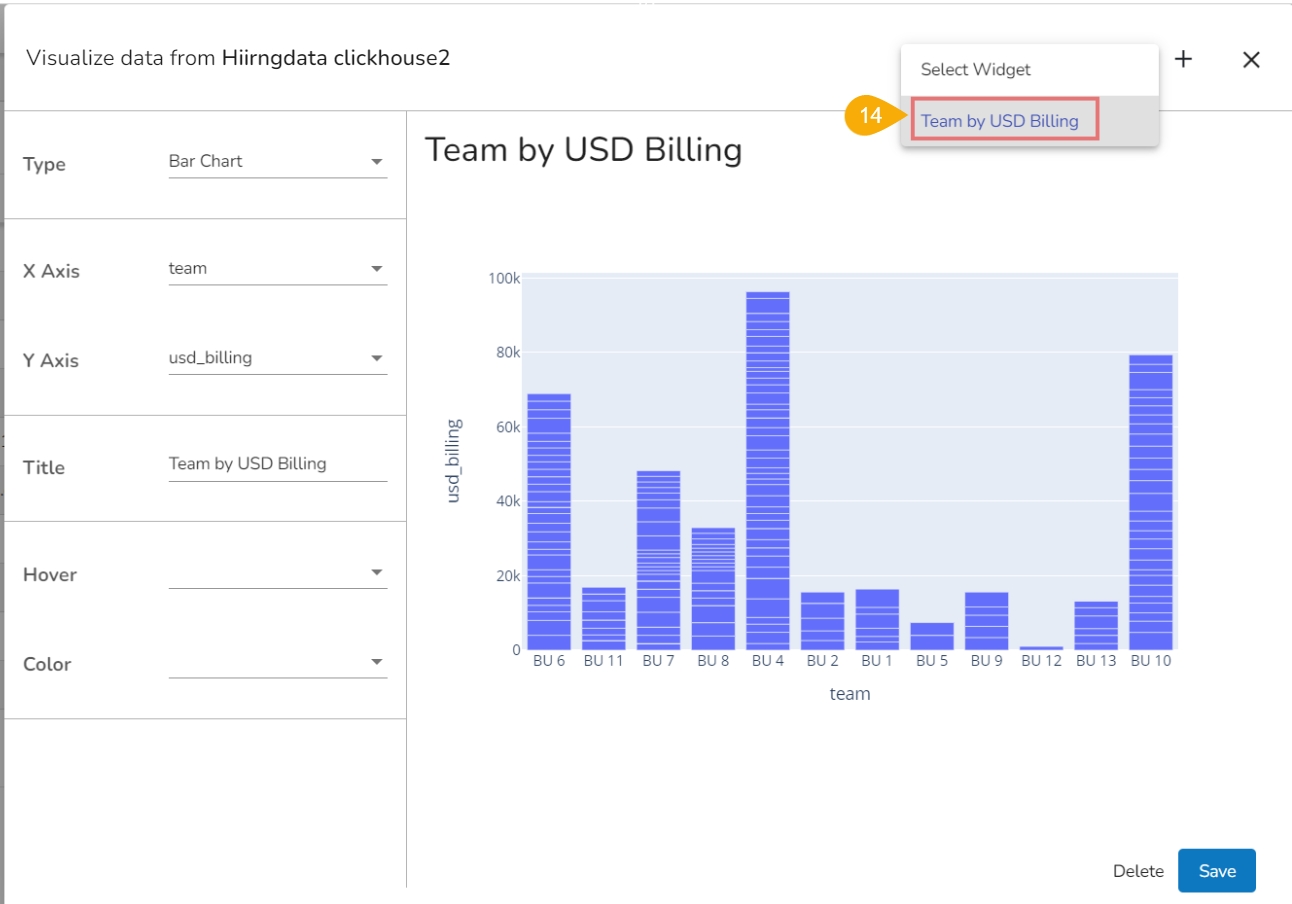The height and width of the screenshot is (904, 1292).
Task: Click the Delete button
Action: tap(1138, 871)
